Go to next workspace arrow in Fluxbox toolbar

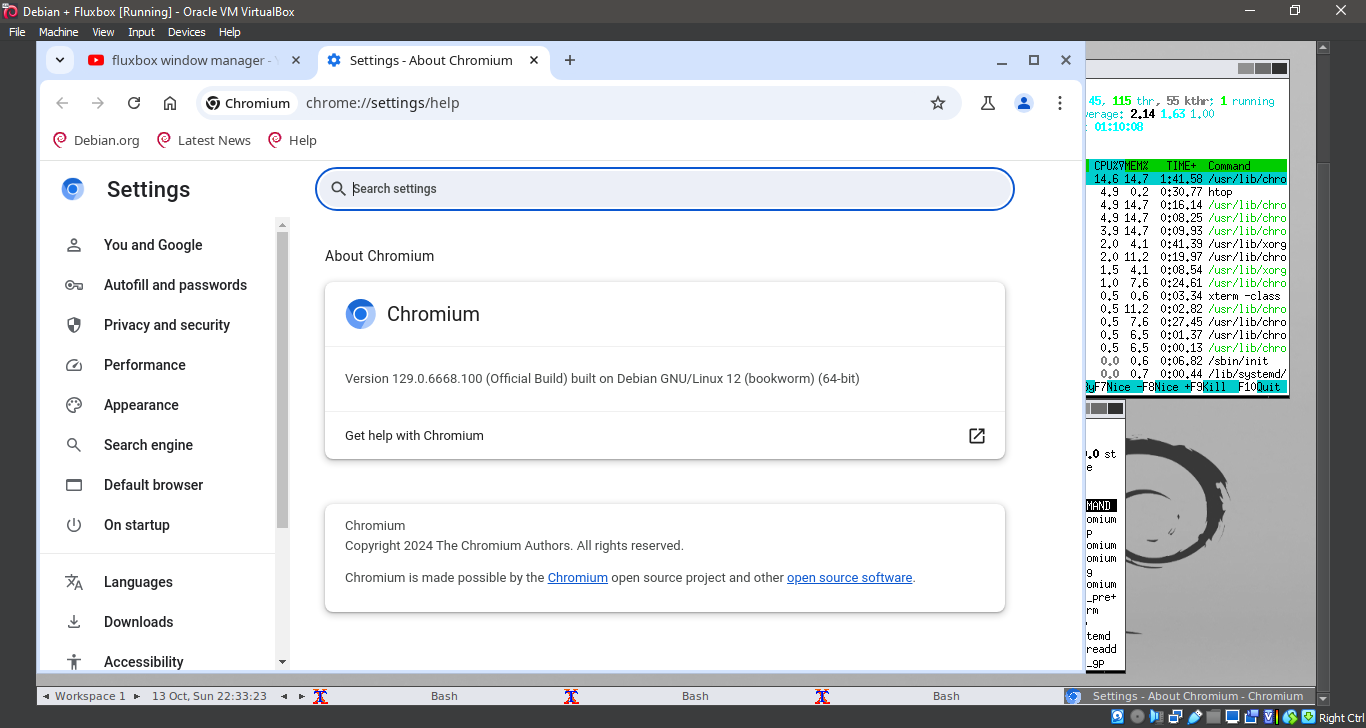point(137,696)
